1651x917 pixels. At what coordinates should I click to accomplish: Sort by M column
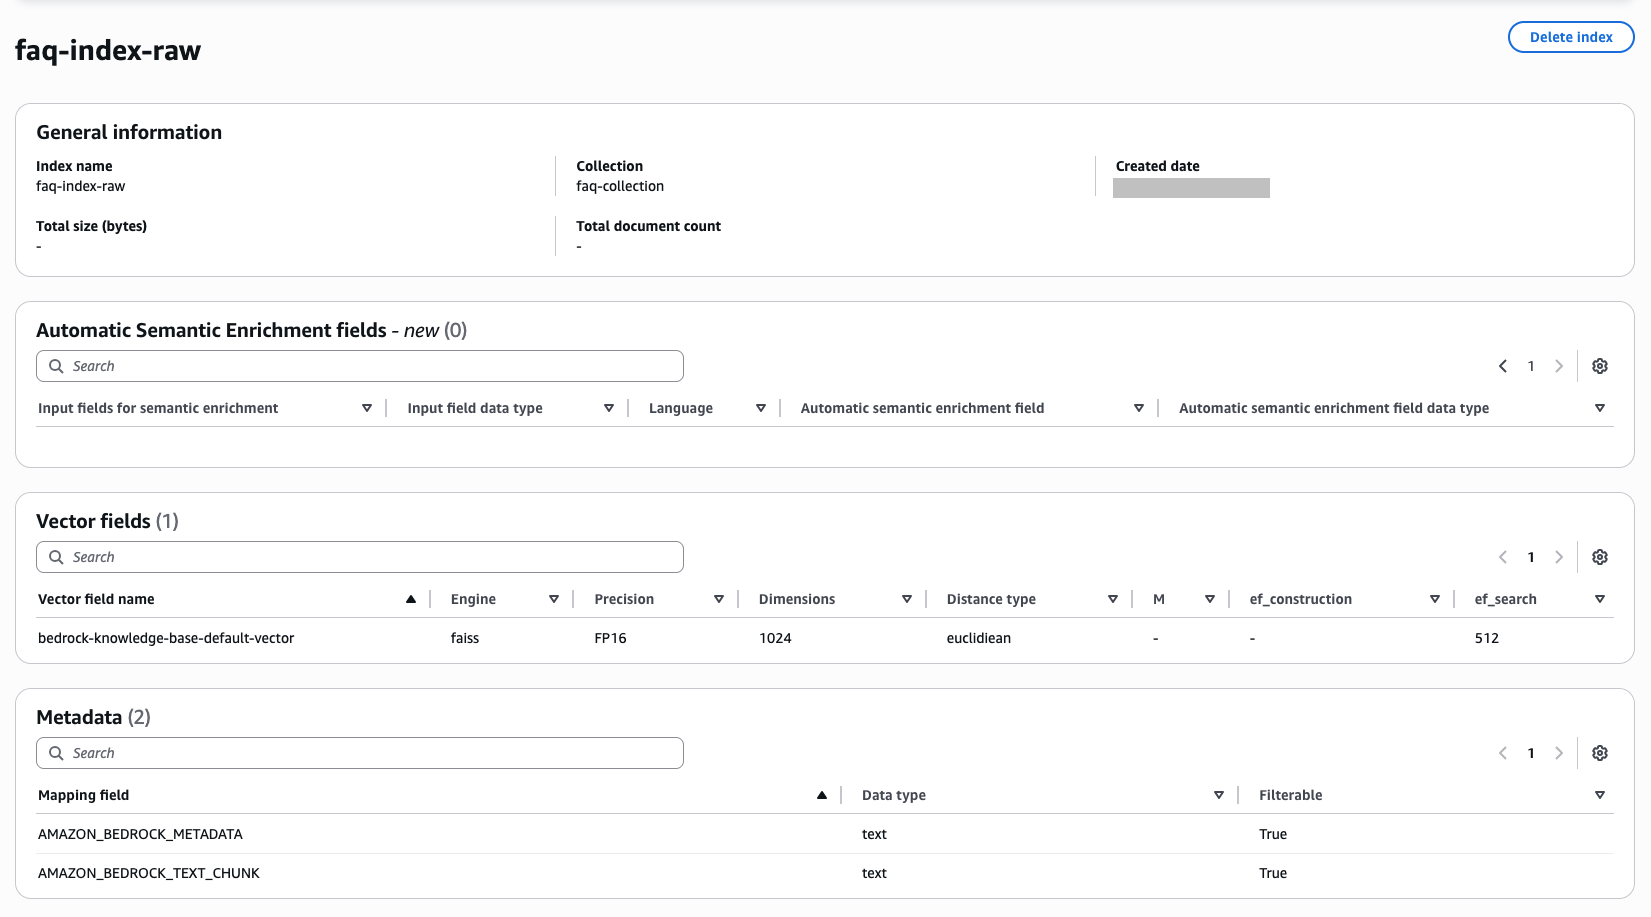tap(1210, 599)
